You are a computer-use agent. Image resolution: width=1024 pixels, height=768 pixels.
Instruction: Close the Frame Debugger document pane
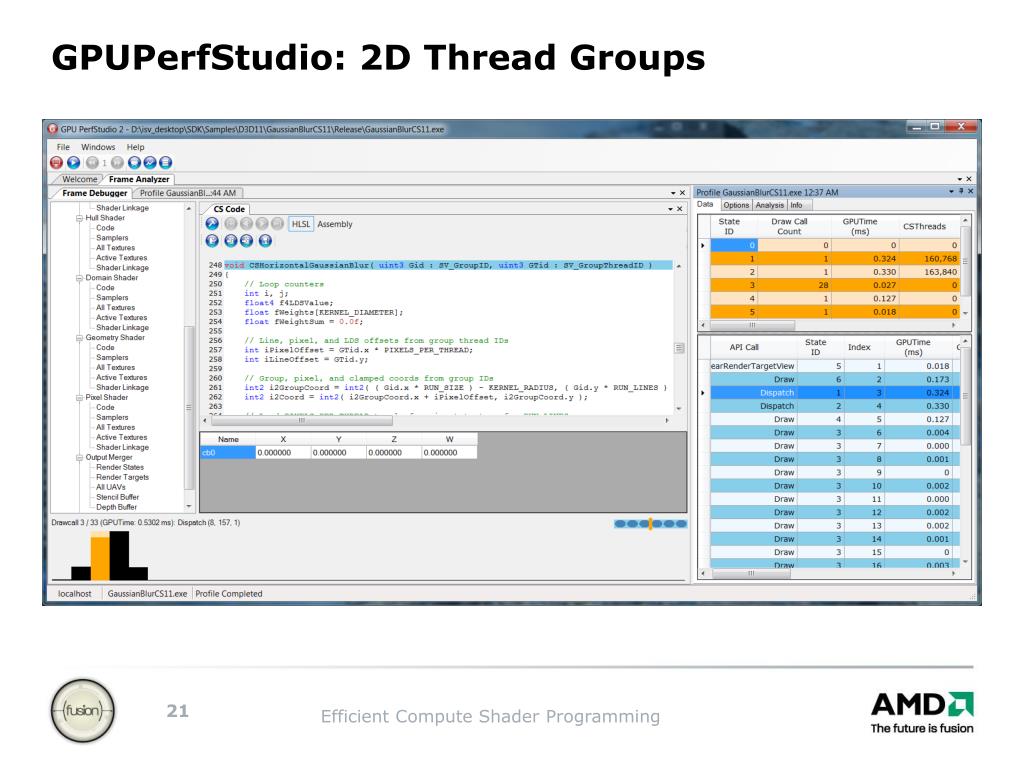point(682,193)
